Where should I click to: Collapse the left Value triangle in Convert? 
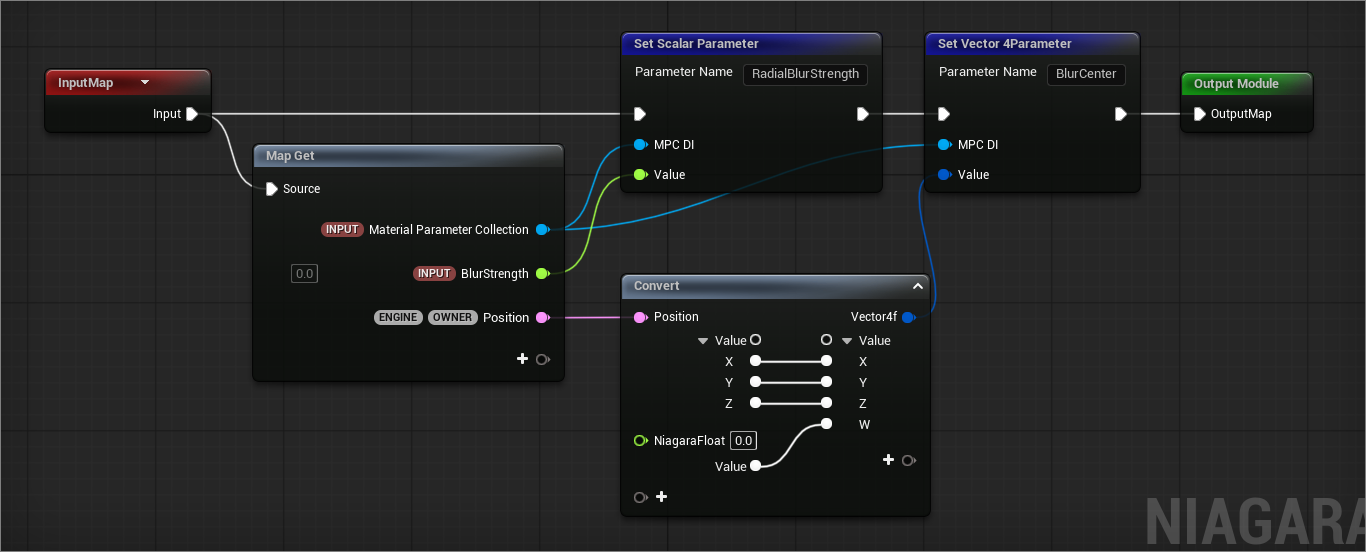coord(703,341)
